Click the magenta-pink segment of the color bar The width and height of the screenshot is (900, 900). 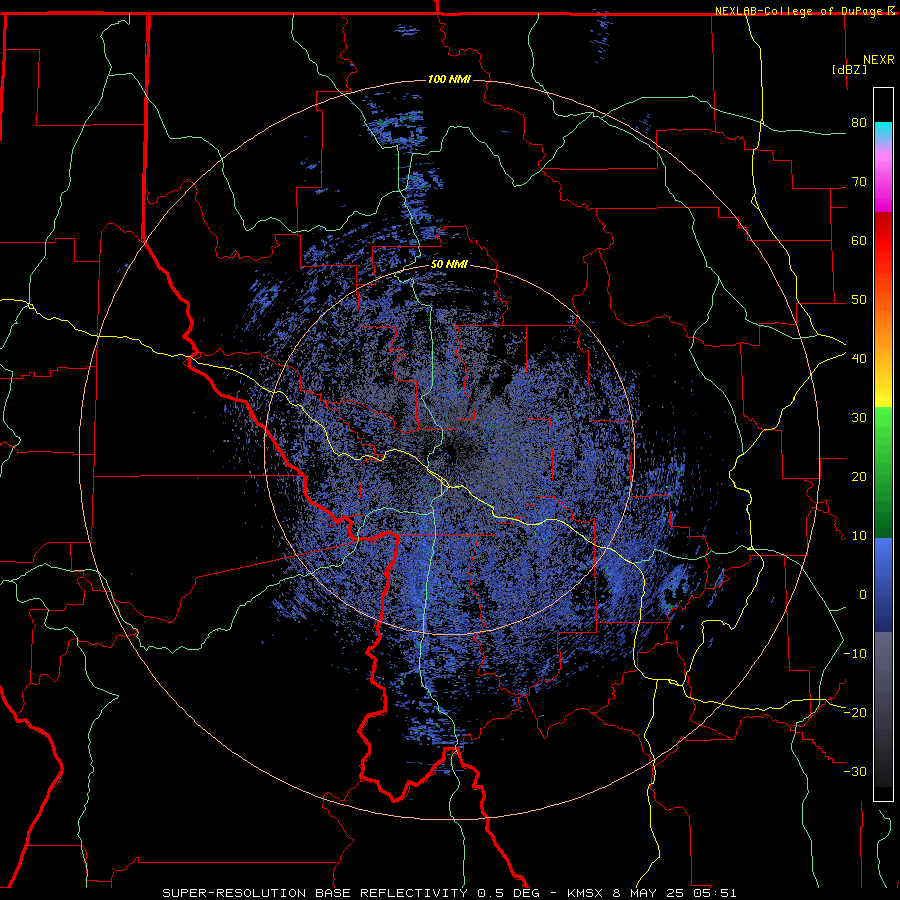tap(883, 178)
